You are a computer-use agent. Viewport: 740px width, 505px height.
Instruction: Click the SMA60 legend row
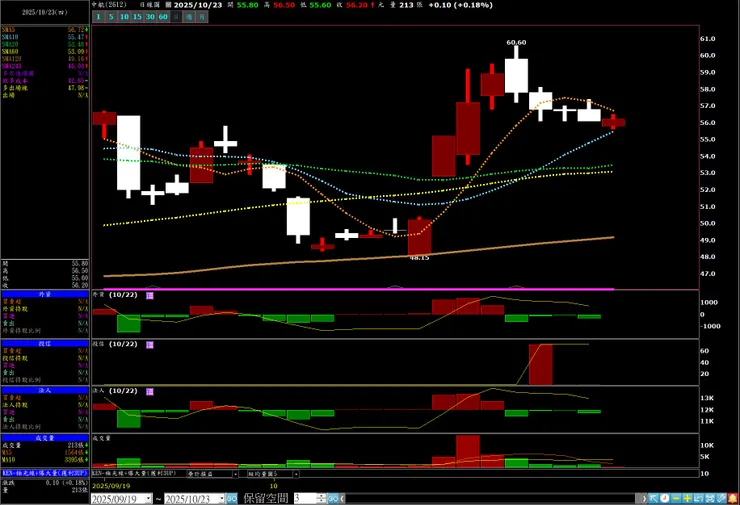point(45,51)
